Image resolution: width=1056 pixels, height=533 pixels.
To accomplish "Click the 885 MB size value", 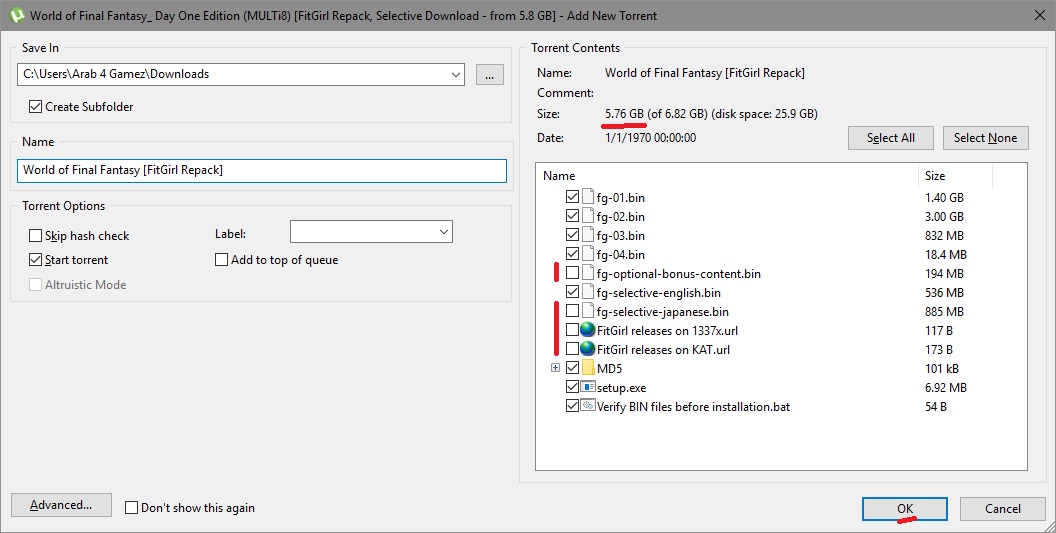I will click(944, 311).
